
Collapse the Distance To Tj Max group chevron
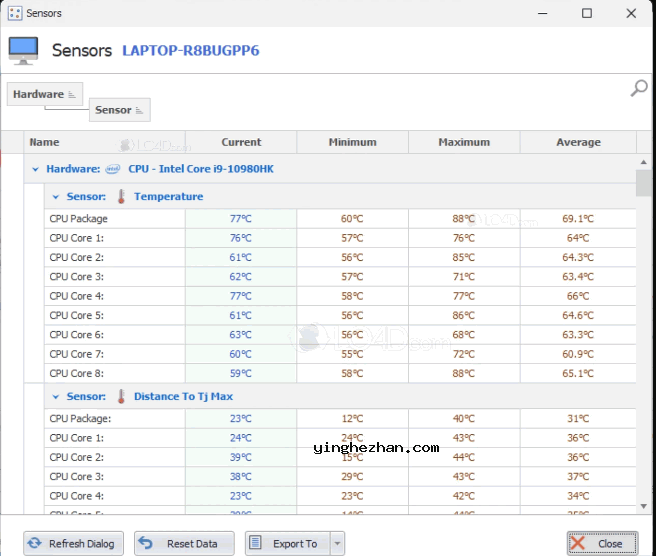pyautogui.click(x=56, y=397)
